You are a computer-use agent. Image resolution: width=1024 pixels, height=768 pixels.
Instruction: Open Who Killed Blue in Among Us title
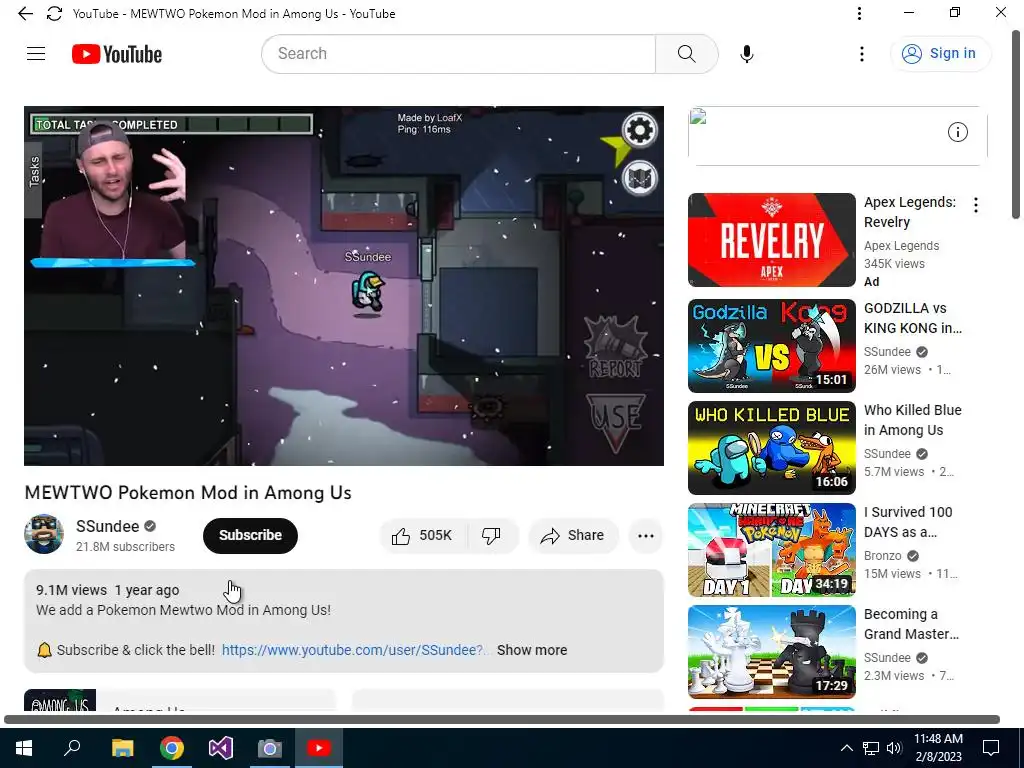(x=912, y=420)
